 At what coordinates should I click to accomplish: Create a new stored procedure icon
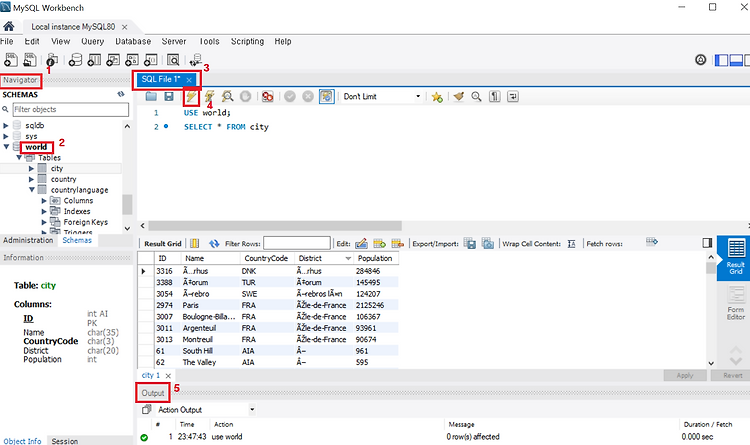[x=132, y=60]
